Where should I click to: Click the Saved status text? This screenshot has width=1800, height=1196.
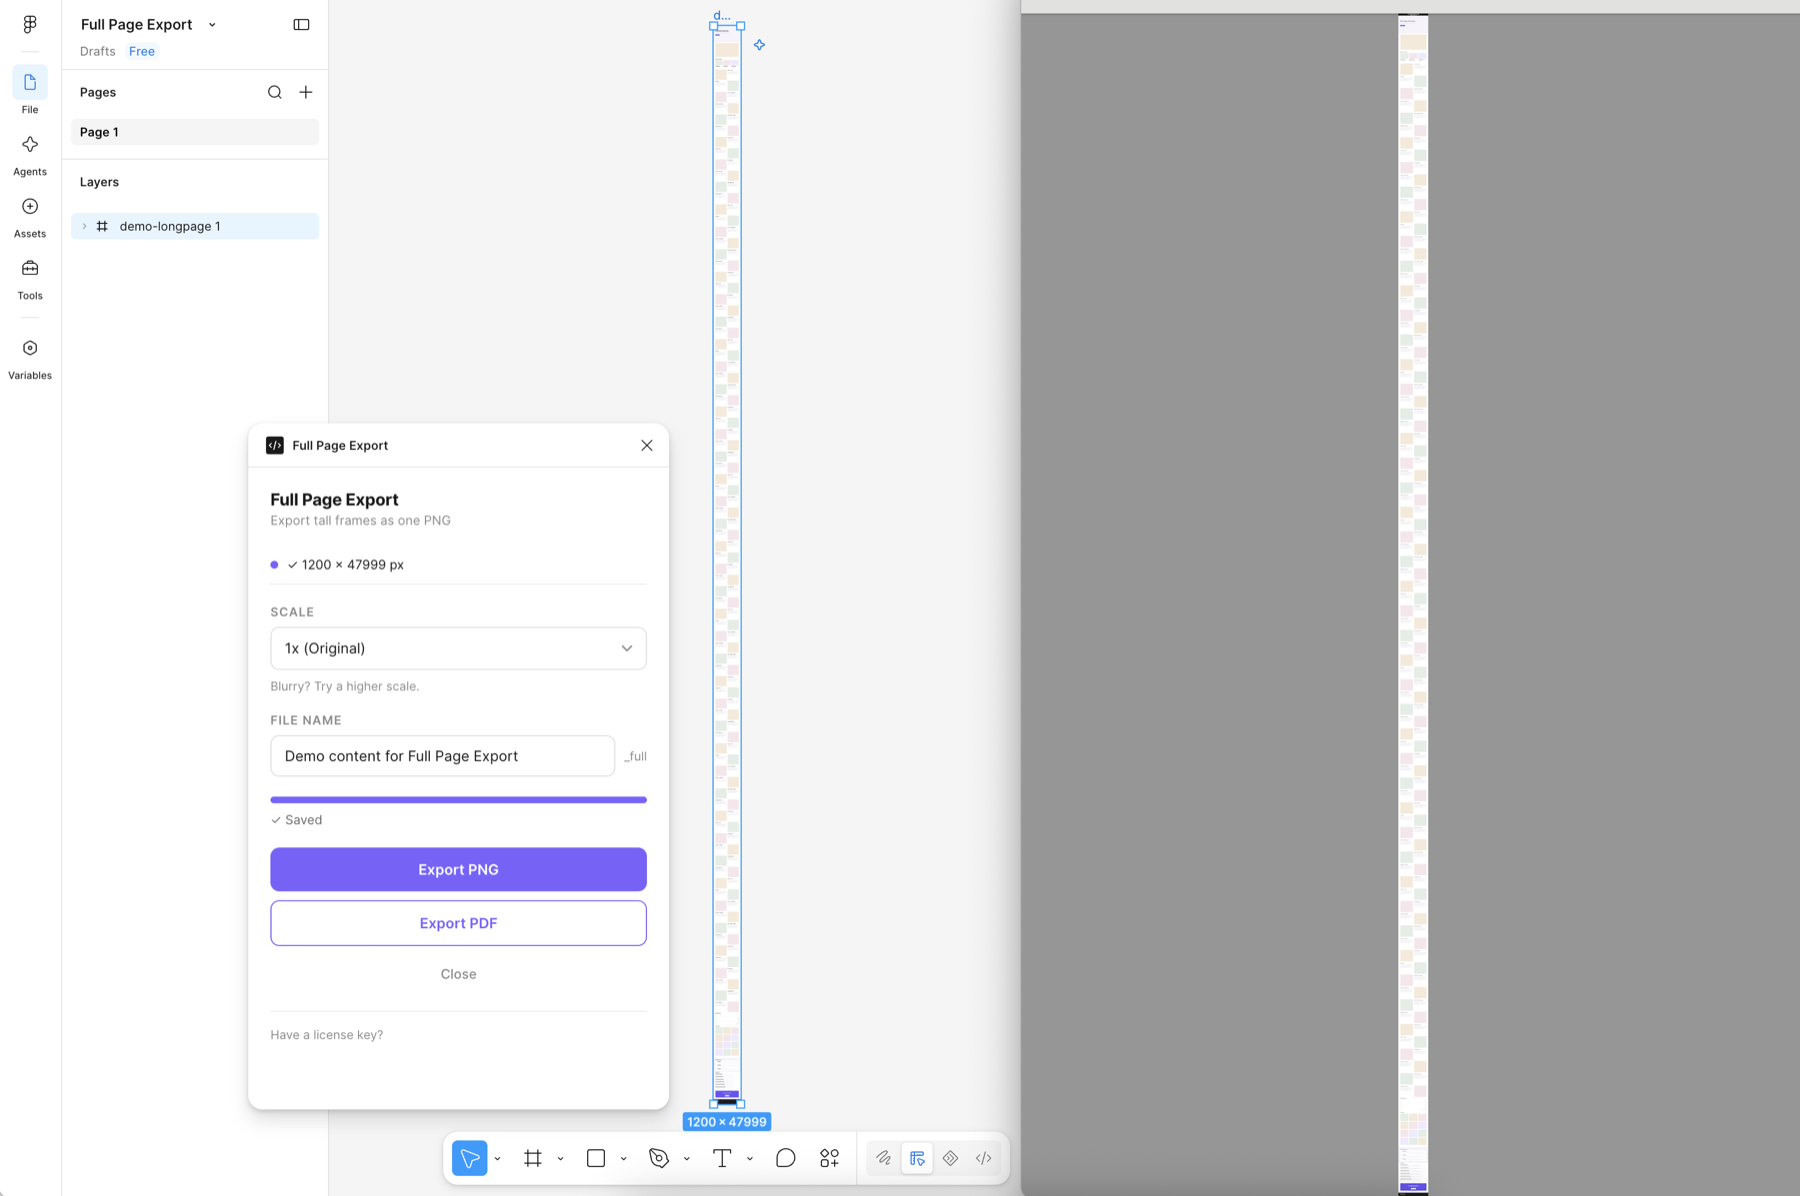(x=296, y=820)
